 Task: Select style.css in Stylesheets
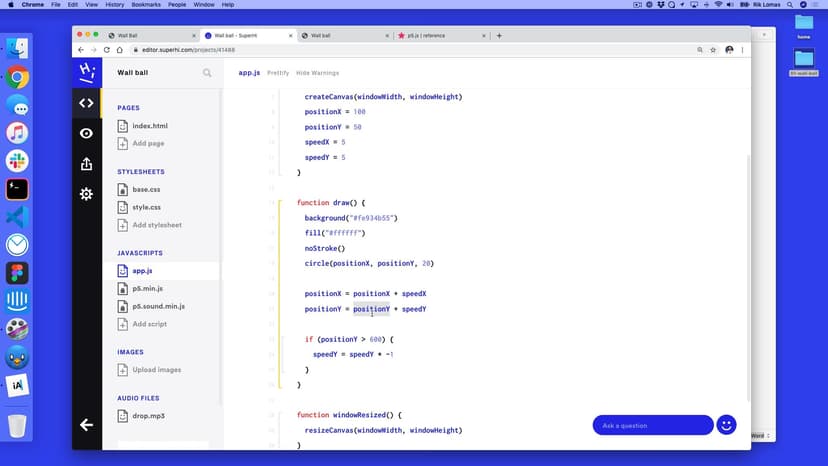click(x=146, y=207)
